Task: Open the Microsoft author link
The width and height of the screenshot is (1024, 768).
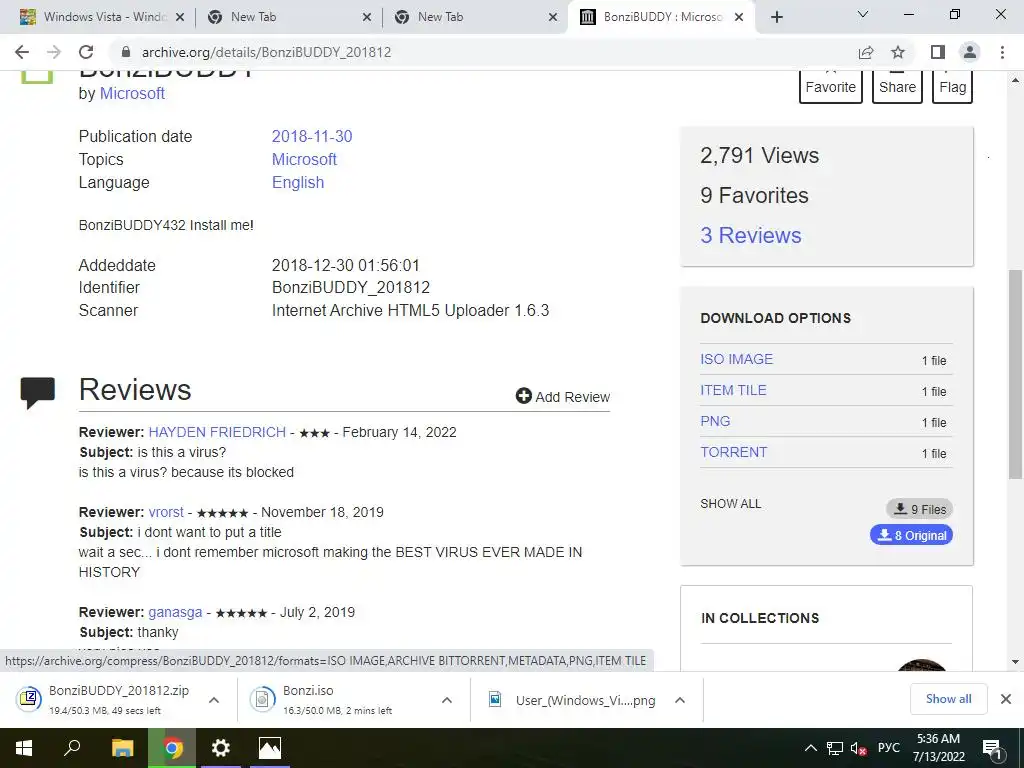Action: (132, 93)
